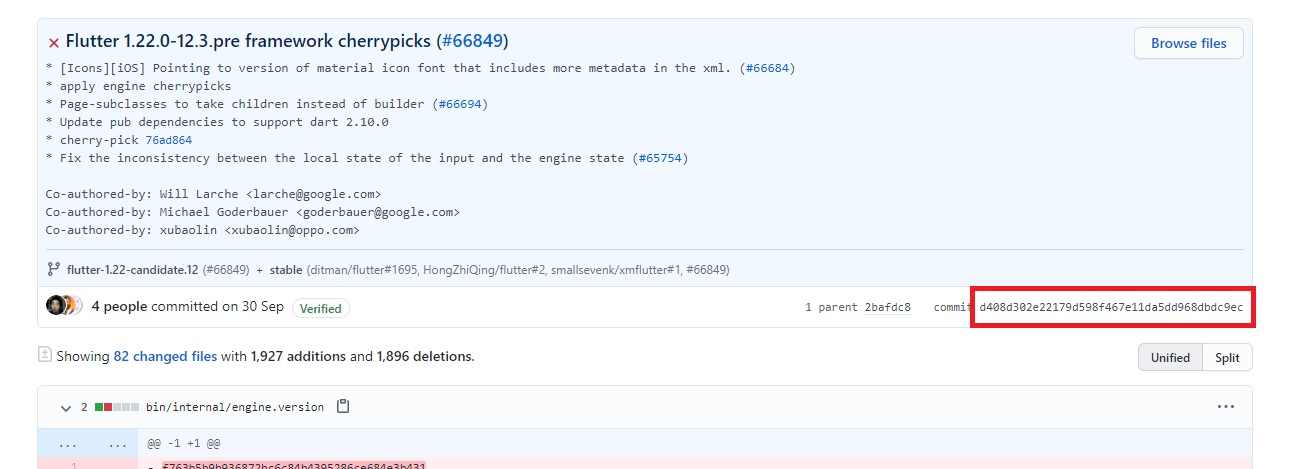Open bin/internal/engine.version file link
1291x469 pixels.
coord(235,407)
